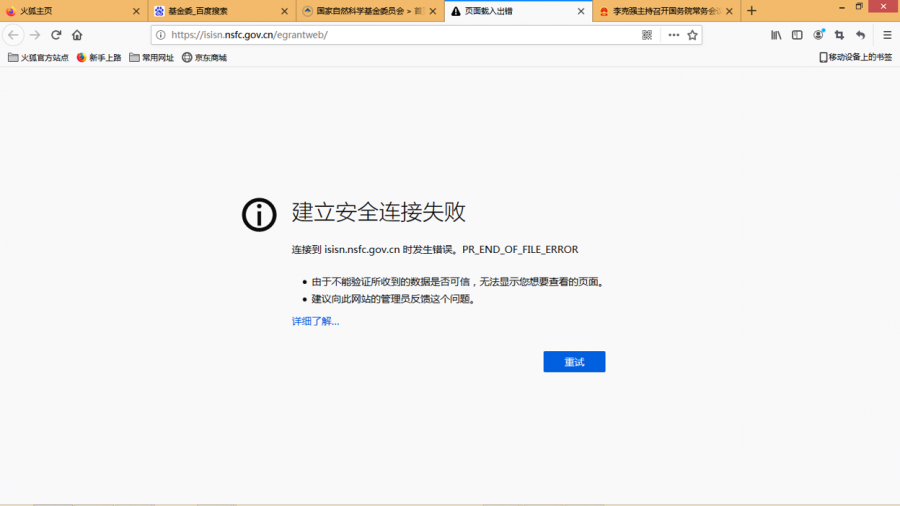Expand the 常用网址 bookmarks folder

pos(151,58)
